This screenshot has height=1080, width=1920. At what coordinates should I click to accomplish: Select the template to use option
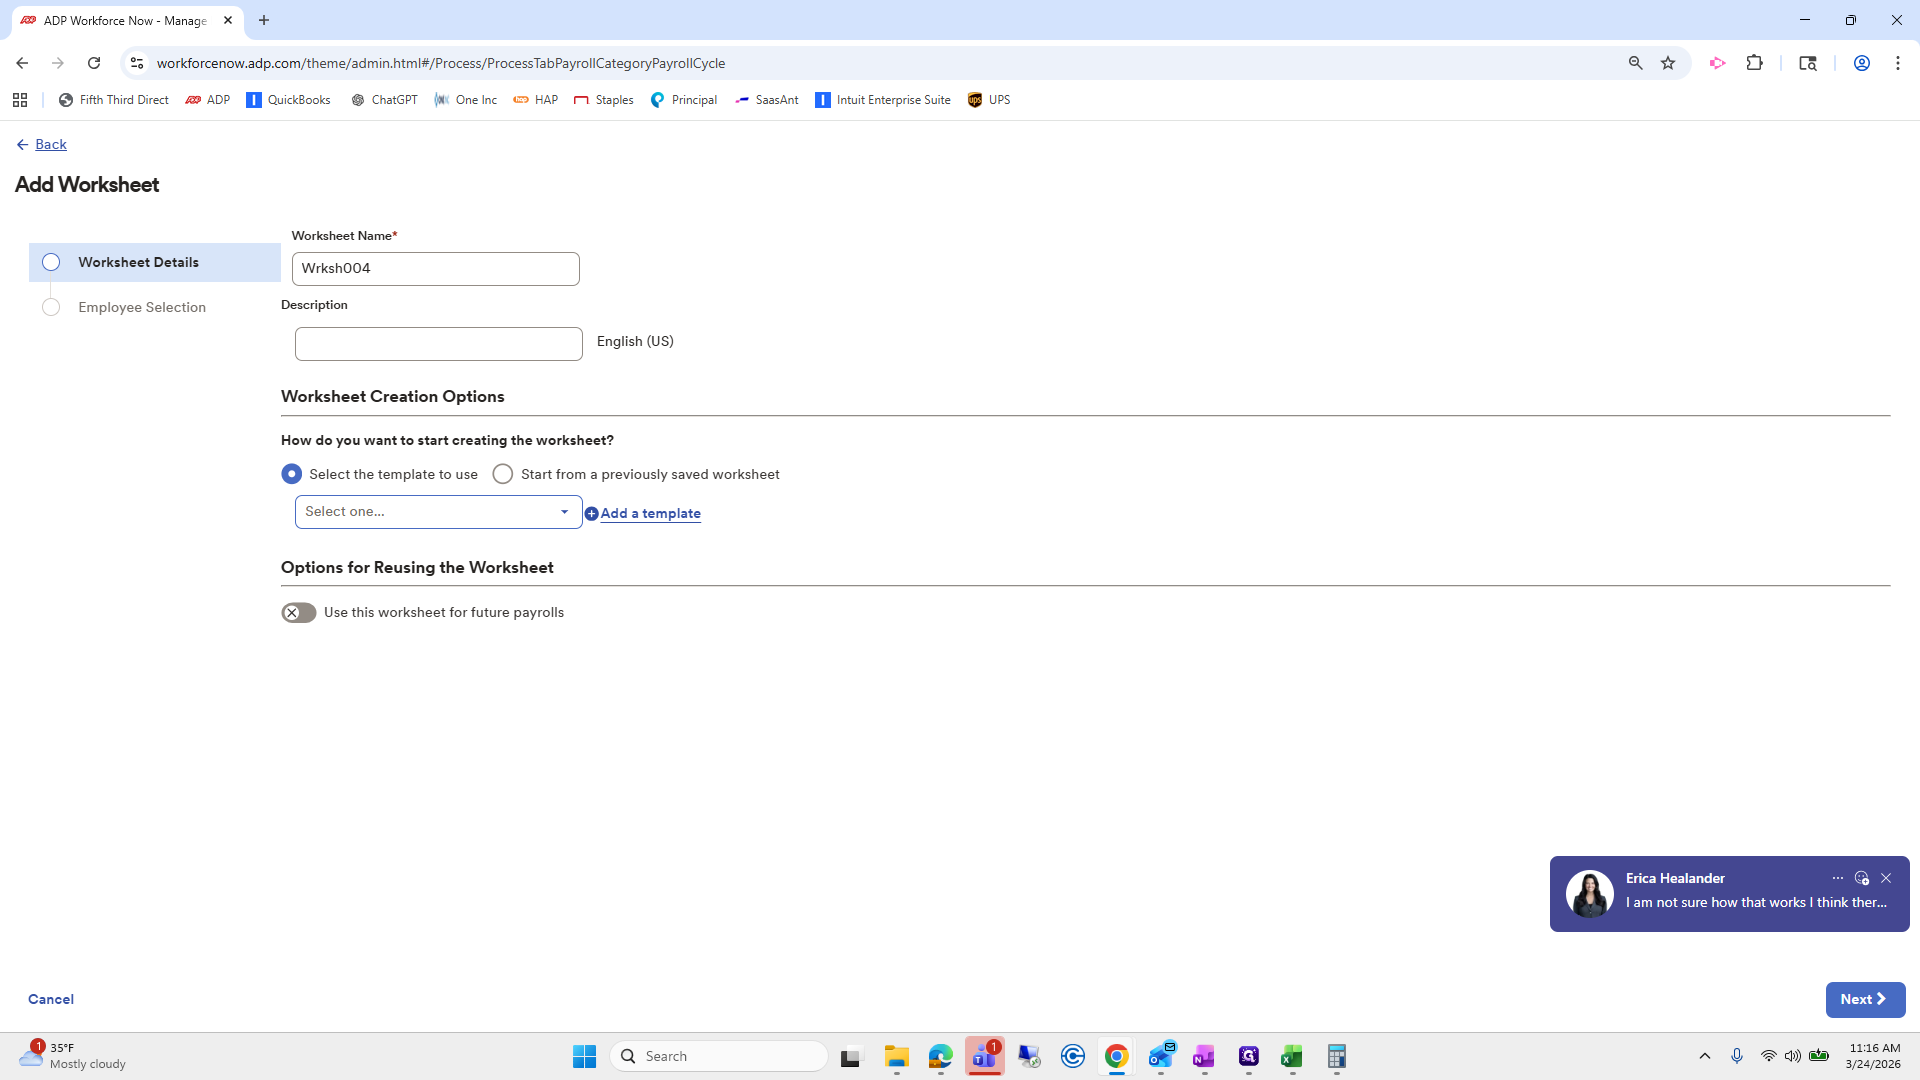click(291, 474)
